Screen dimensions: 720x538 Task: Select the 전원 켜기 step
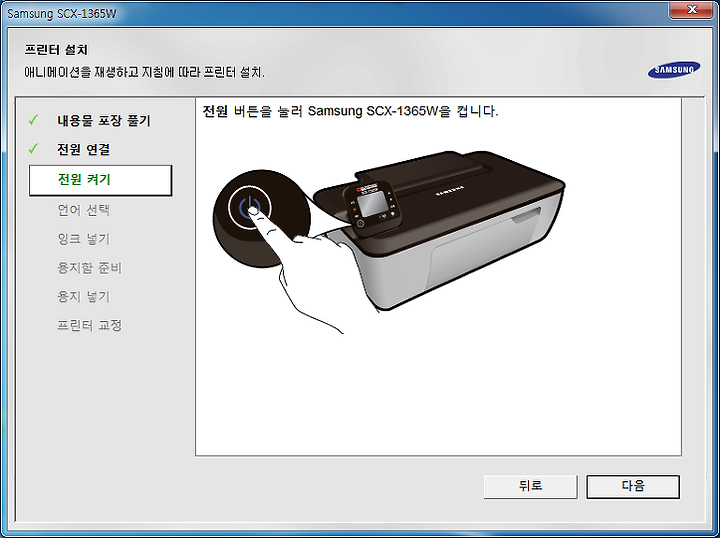click(x=101, y=180)
